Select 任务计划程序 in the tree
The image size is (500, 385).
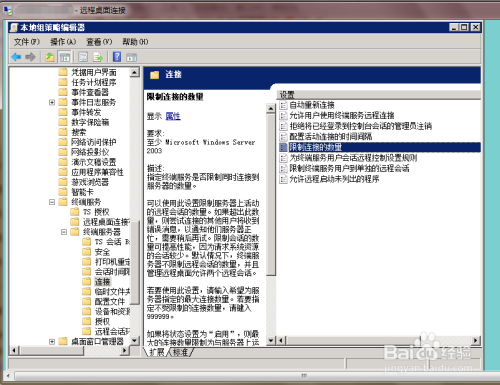pyautogui.click(x=93, y=82)
